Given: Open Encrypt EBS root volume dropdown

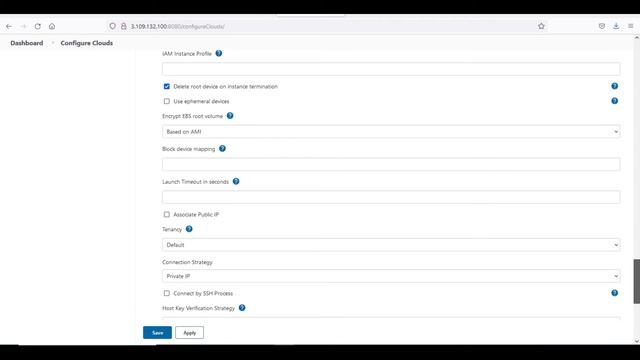Looking at the screenshot, I should click(391, 131).
